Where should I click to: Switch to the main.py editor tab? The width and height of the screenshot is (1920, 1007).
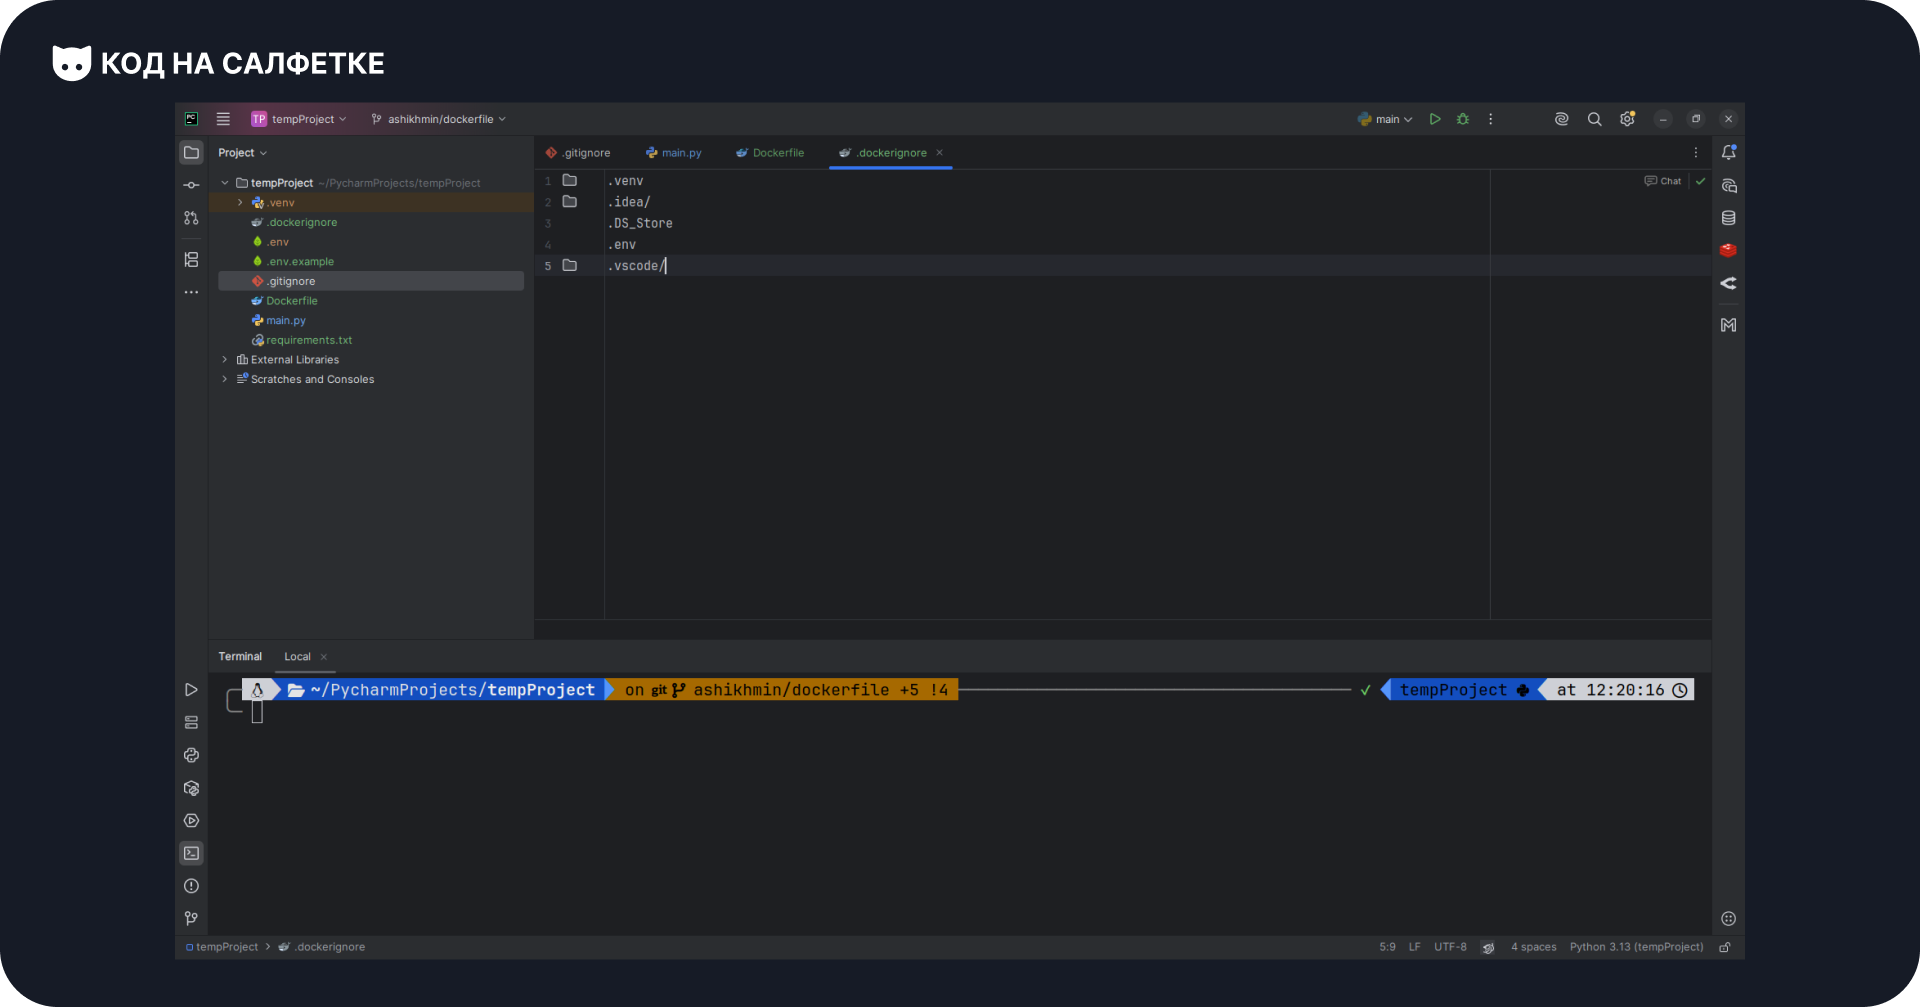674,153
